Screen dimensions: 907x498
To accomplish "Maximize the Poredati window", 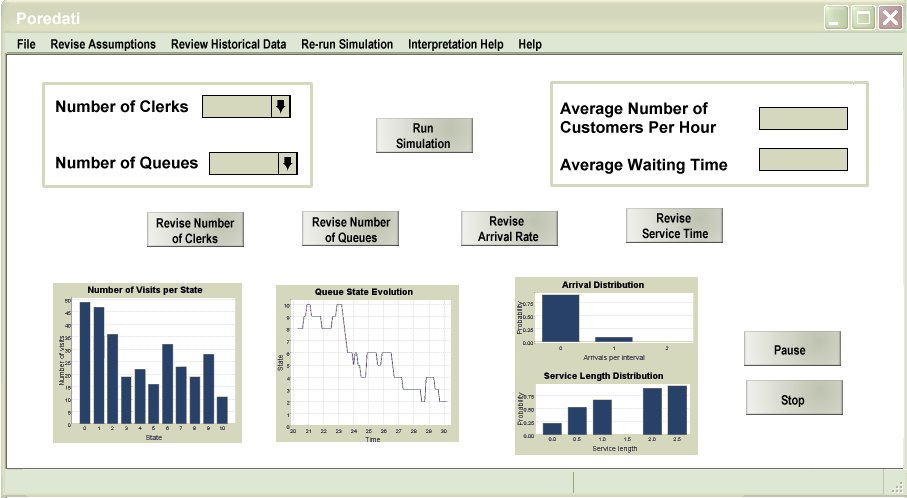I will 863,18.
